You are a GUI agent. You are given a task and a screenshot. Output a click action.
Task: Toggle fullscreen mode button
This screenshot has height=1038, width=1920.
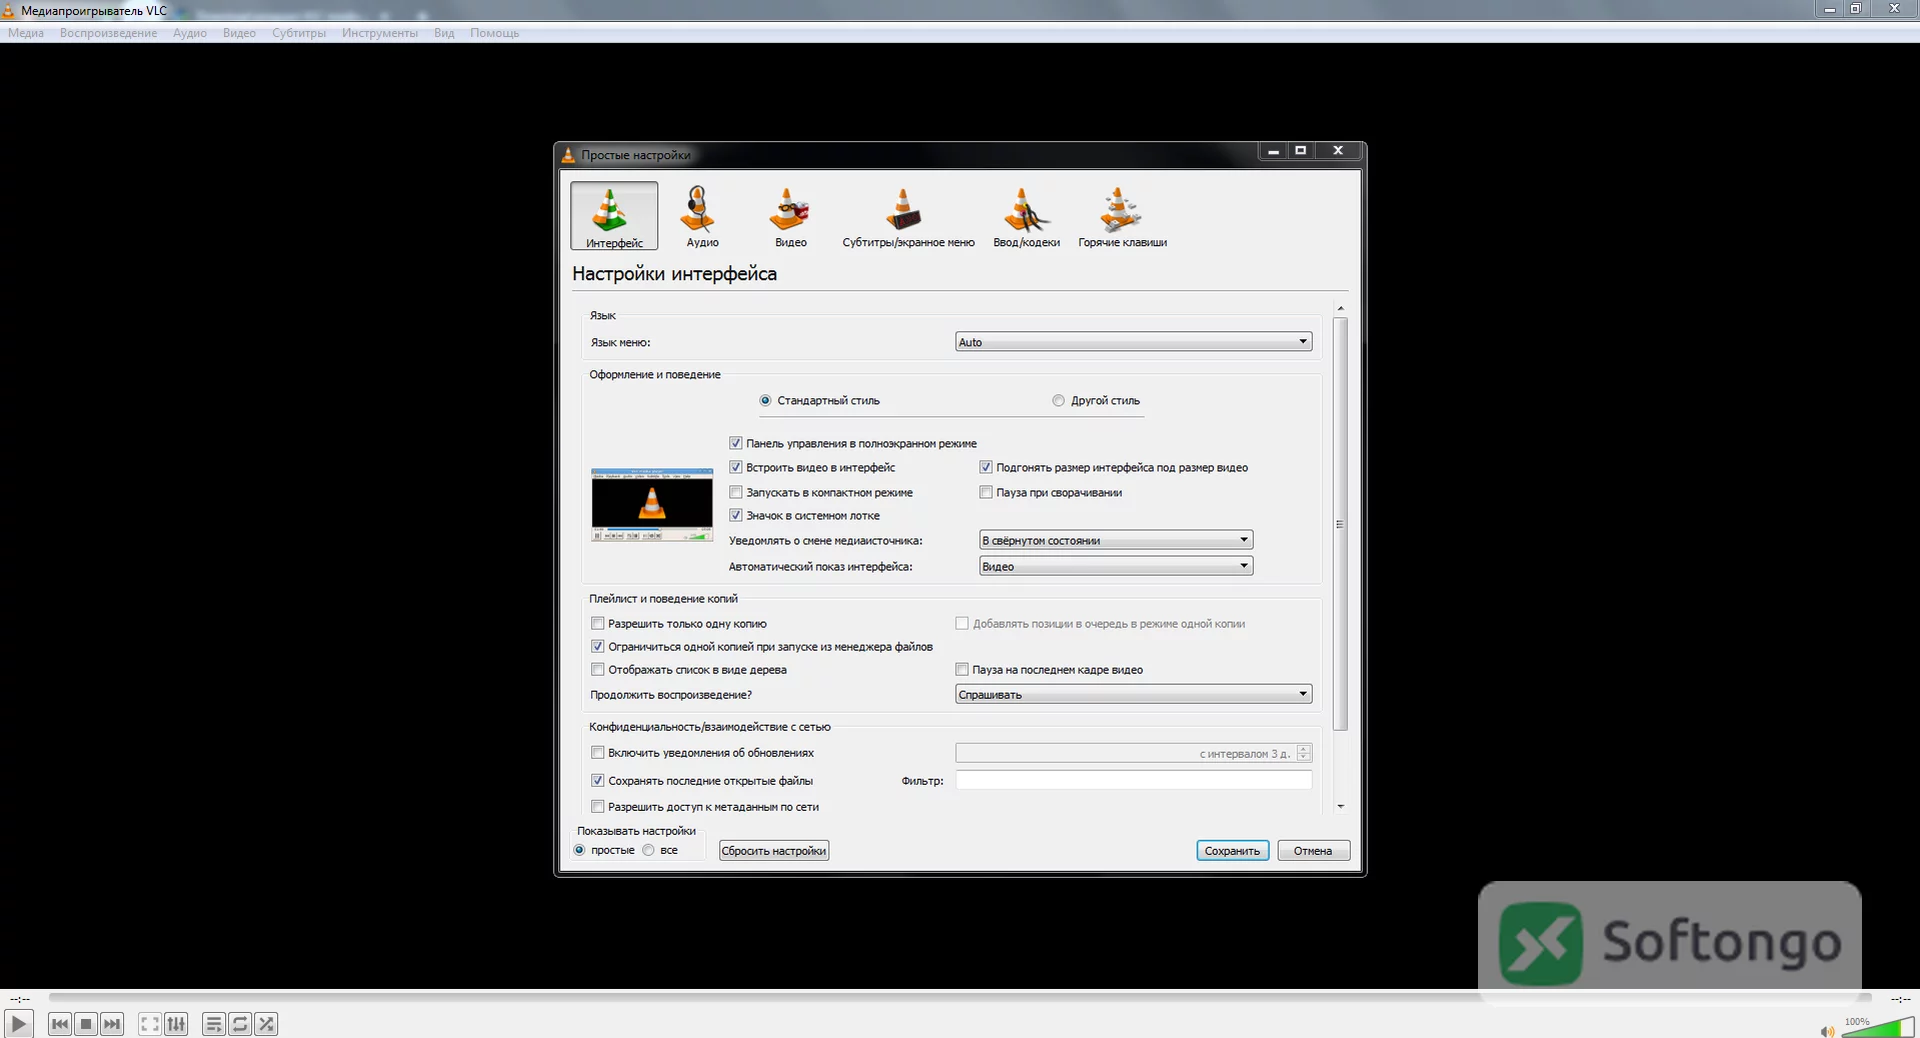click(150, 1024)
